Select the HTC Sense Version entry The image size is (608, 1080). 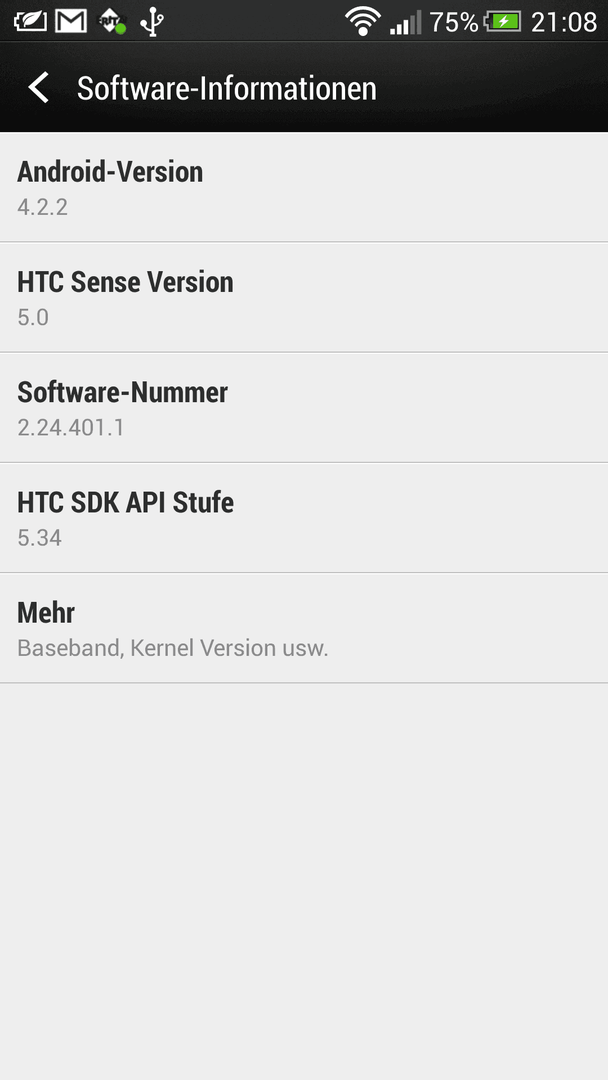304,297
